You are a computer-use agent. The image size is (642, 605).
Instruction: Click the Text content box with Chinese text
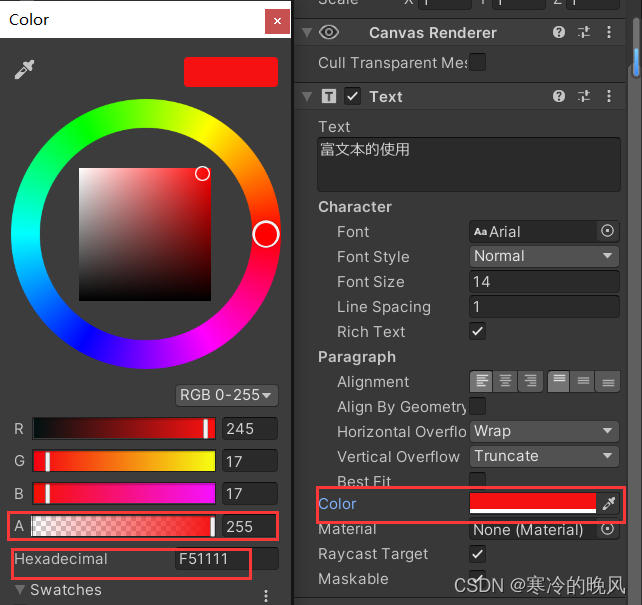click(469, 165)
